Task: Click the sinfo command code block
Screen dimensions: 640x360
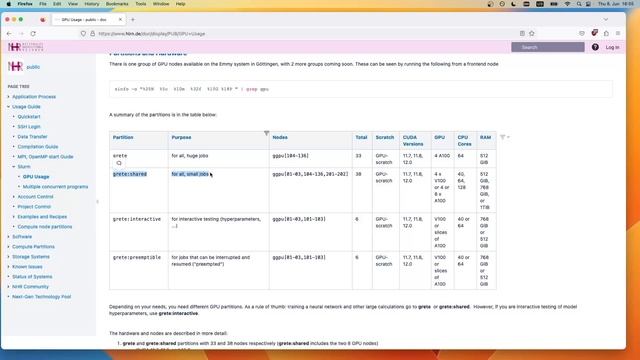Action: coord(361,89)
